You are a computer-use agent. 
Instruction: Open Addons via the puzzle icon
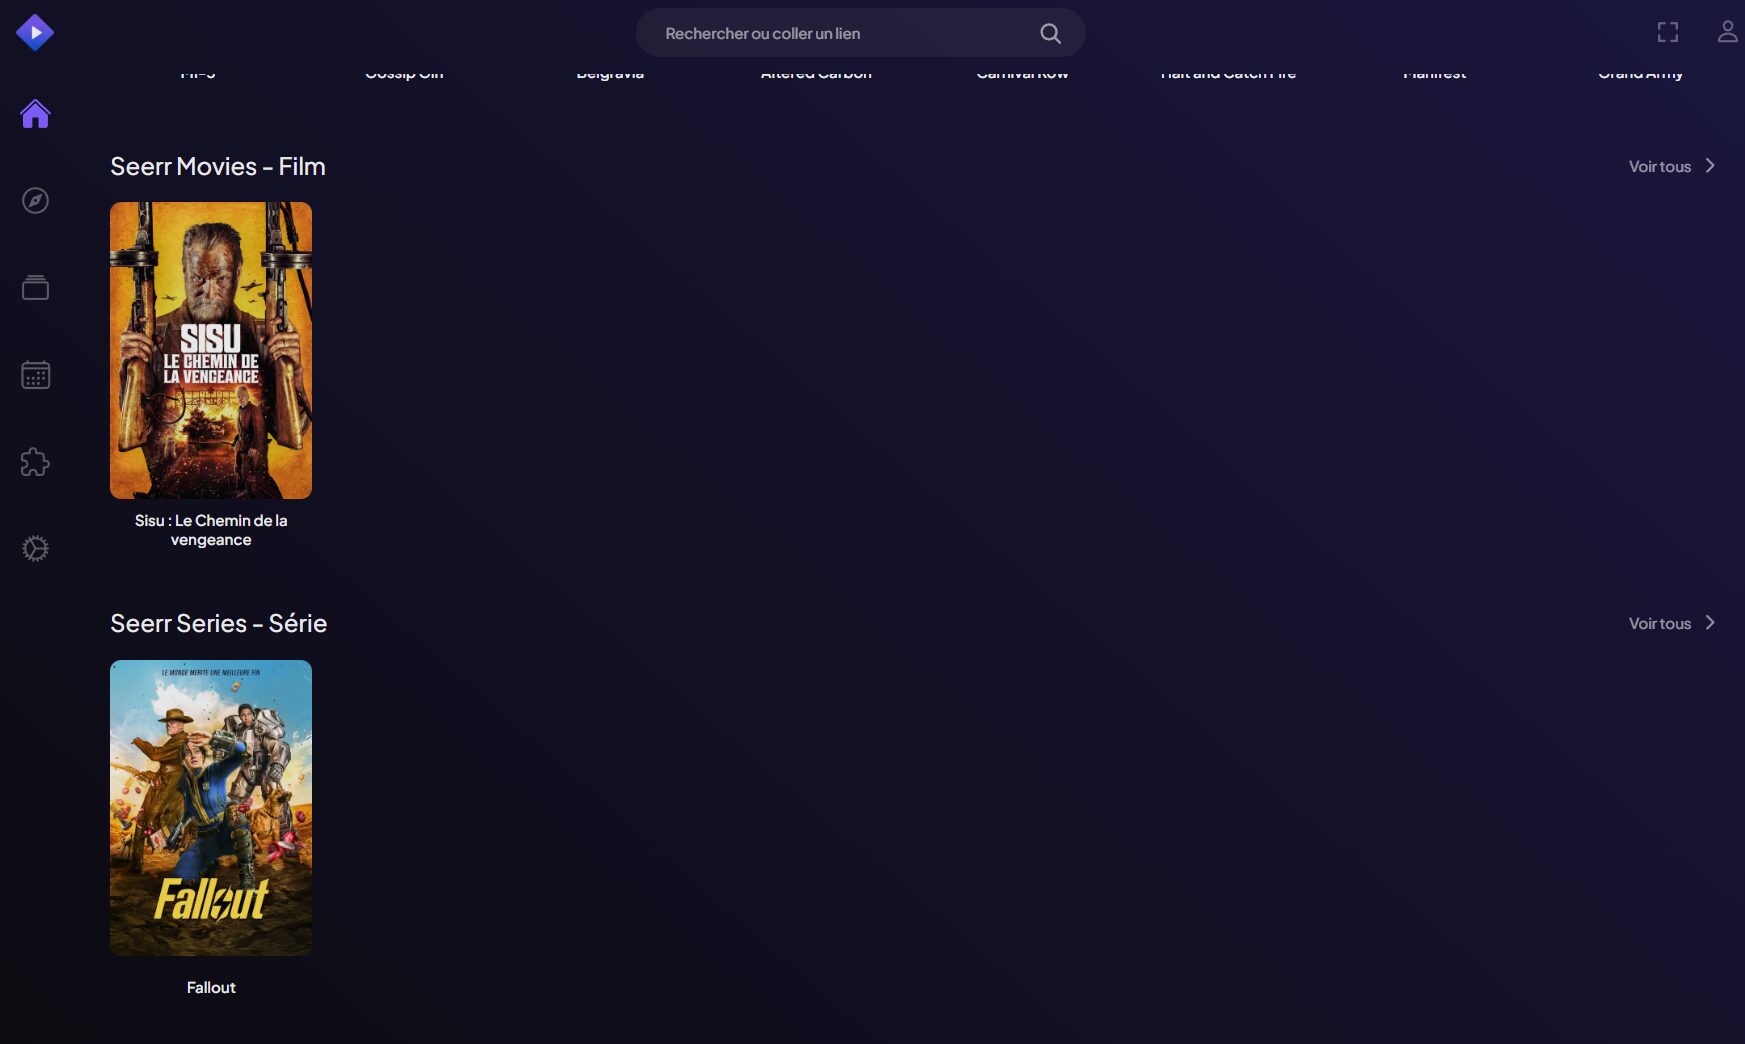[35, 462]
